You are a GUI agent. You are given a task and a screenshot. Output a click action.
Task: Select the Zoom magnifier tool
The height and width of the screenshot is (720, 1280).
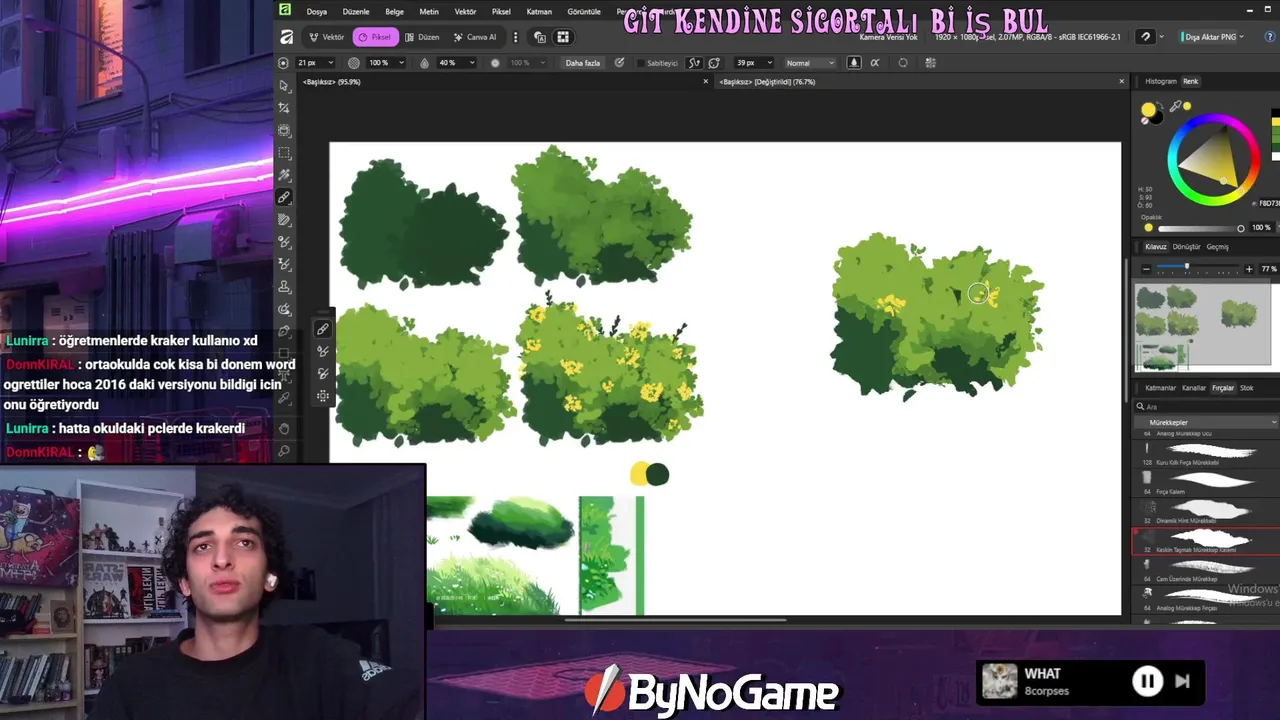tap(285, 452)
